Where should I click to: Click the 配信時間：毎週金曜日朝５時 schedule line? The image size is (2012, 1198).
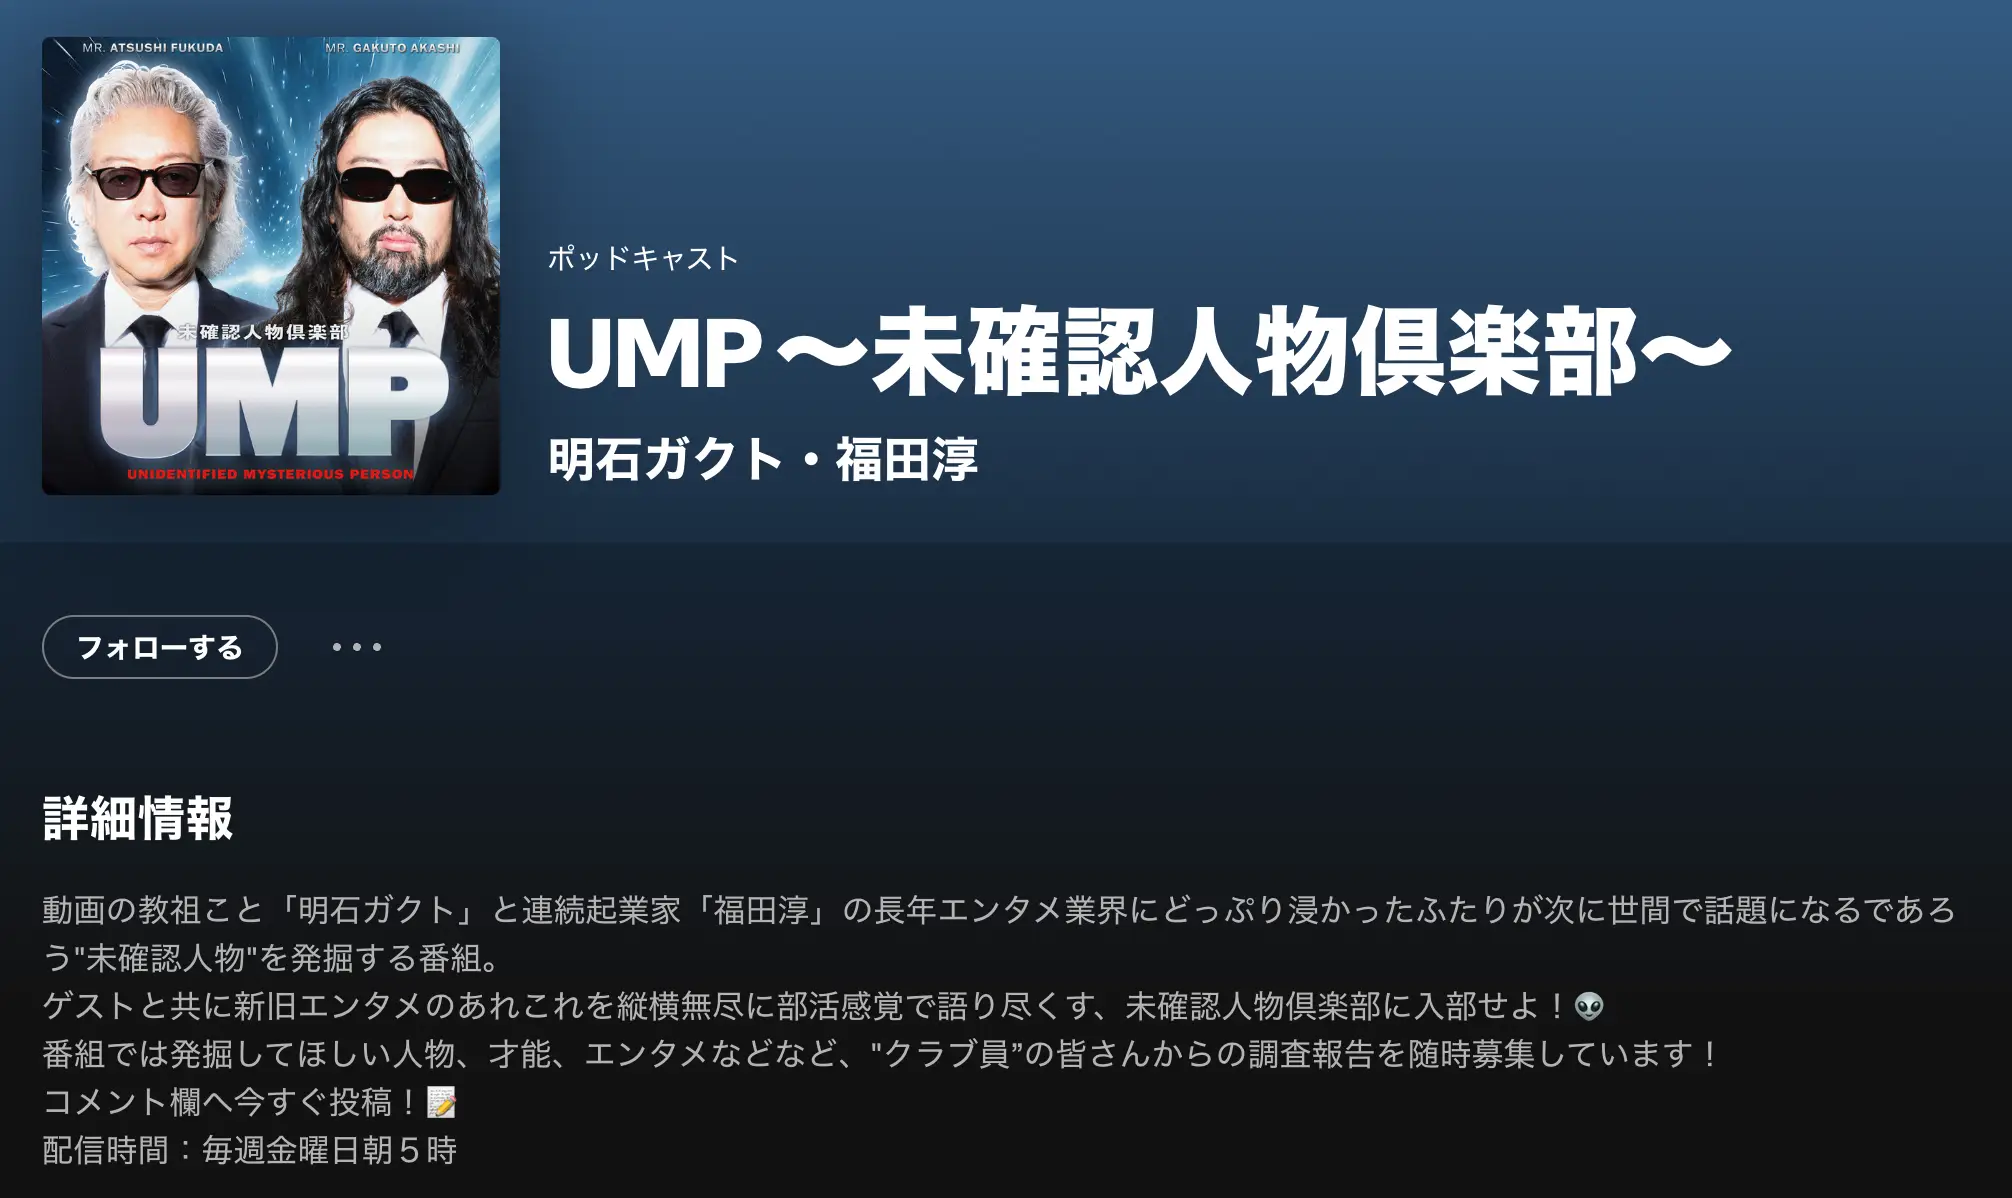coord(250,1150)
